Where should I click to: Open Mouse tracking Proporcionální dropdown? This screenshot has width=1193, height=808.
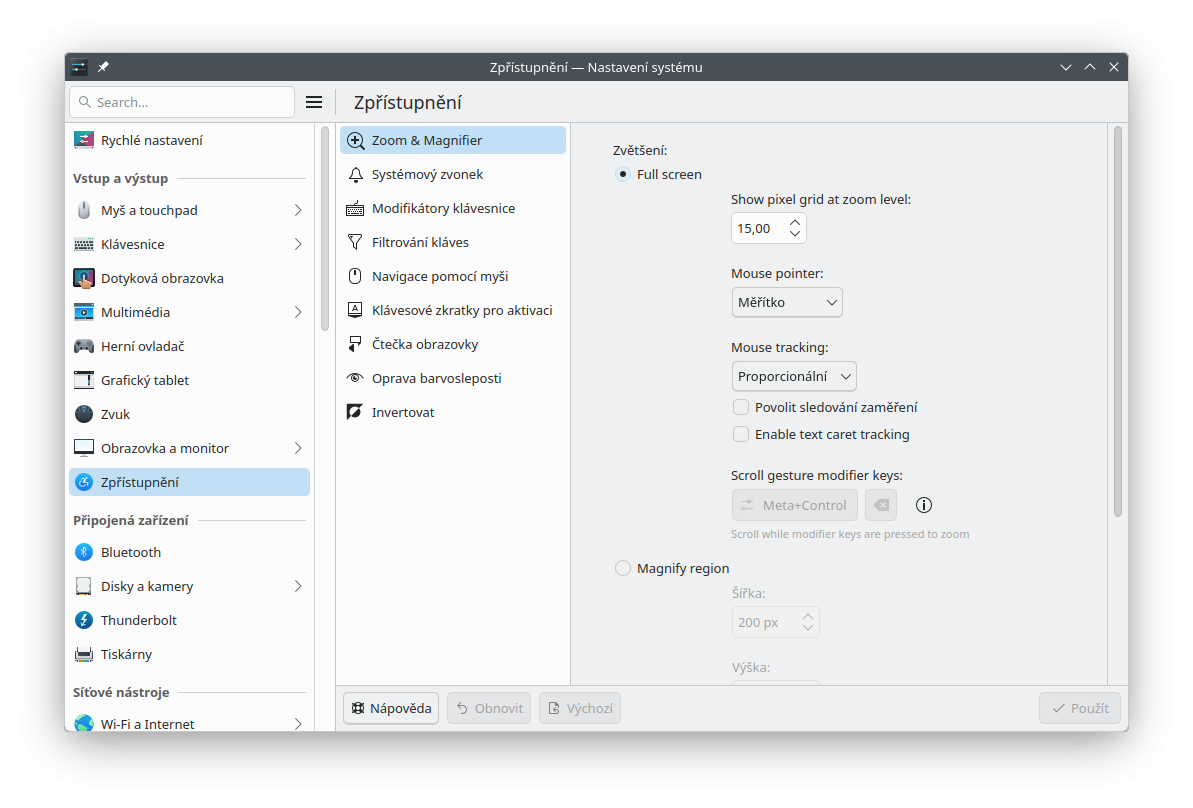pyautogui.click(x=794, y=376)
